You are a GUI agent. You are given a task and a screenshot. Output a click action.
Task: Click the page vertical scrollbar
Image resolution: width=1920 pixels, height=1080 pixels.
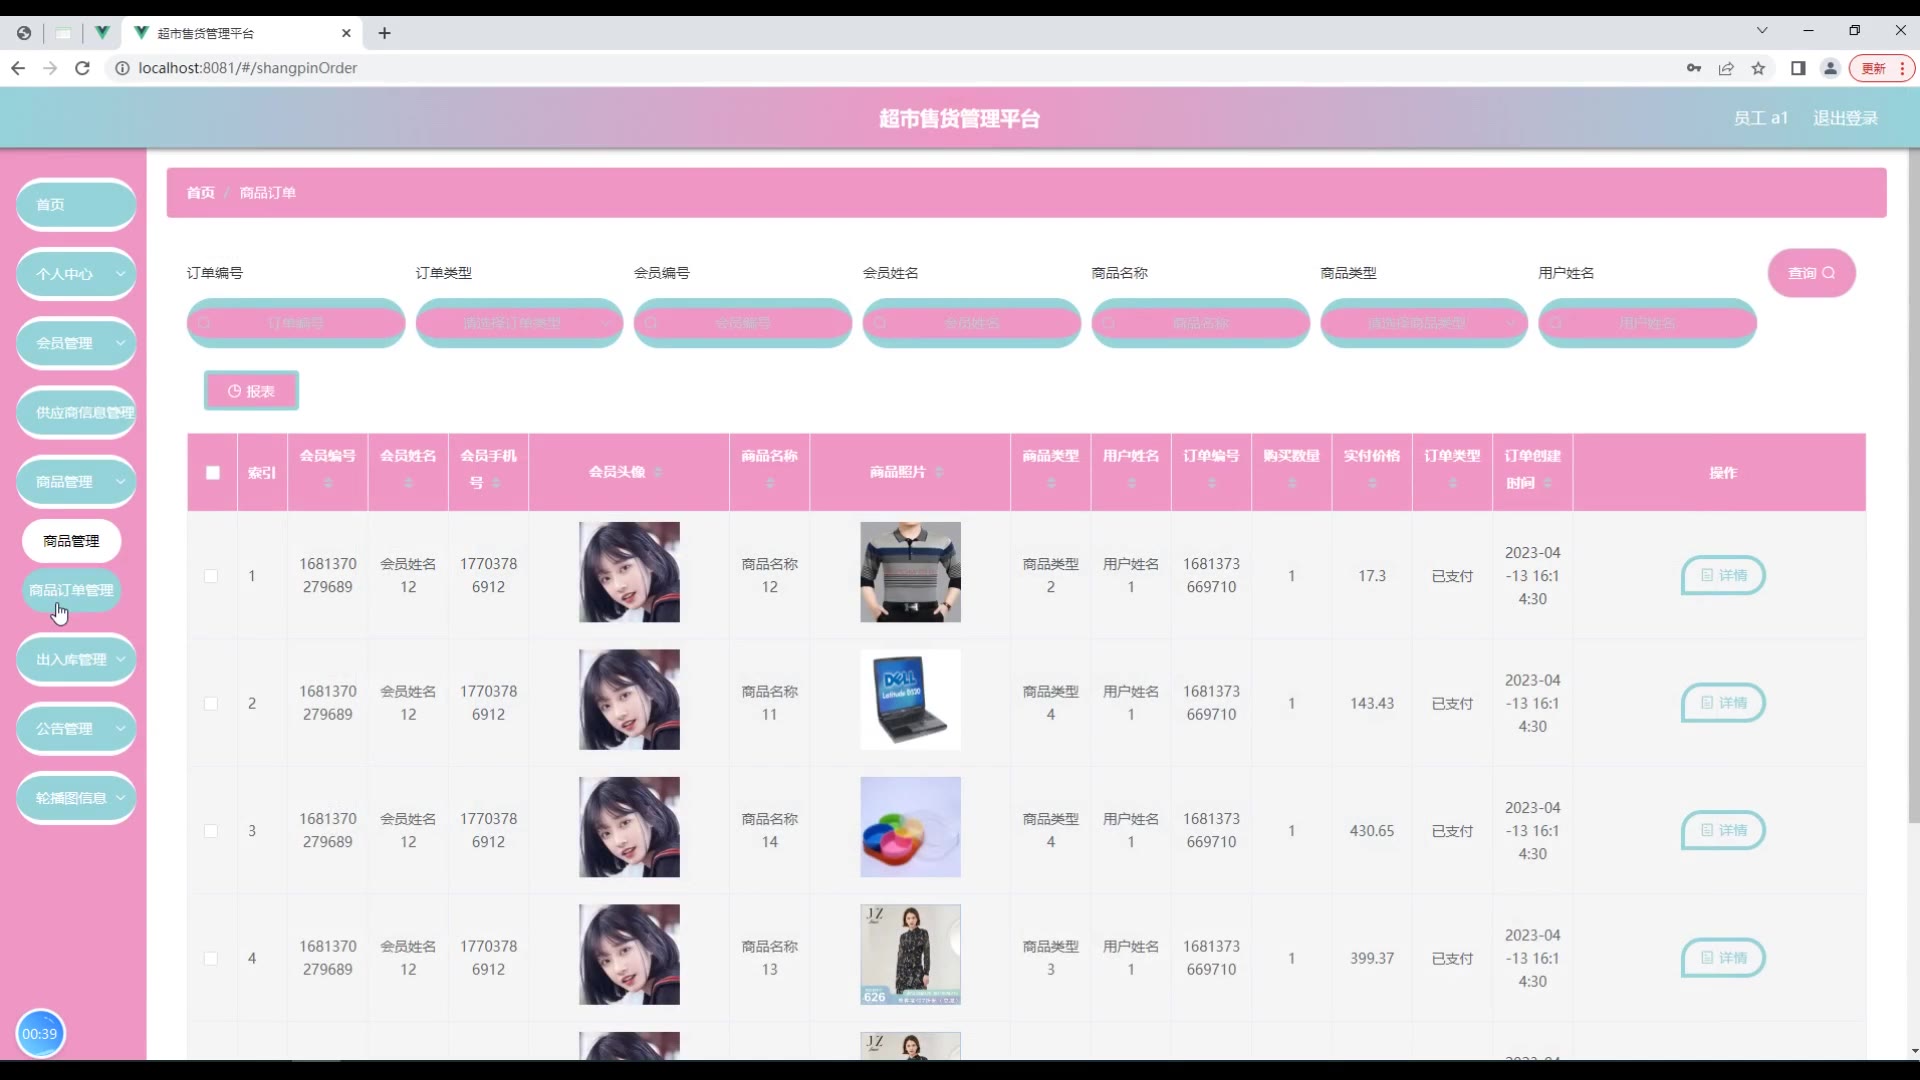(x=1913, y=485)
